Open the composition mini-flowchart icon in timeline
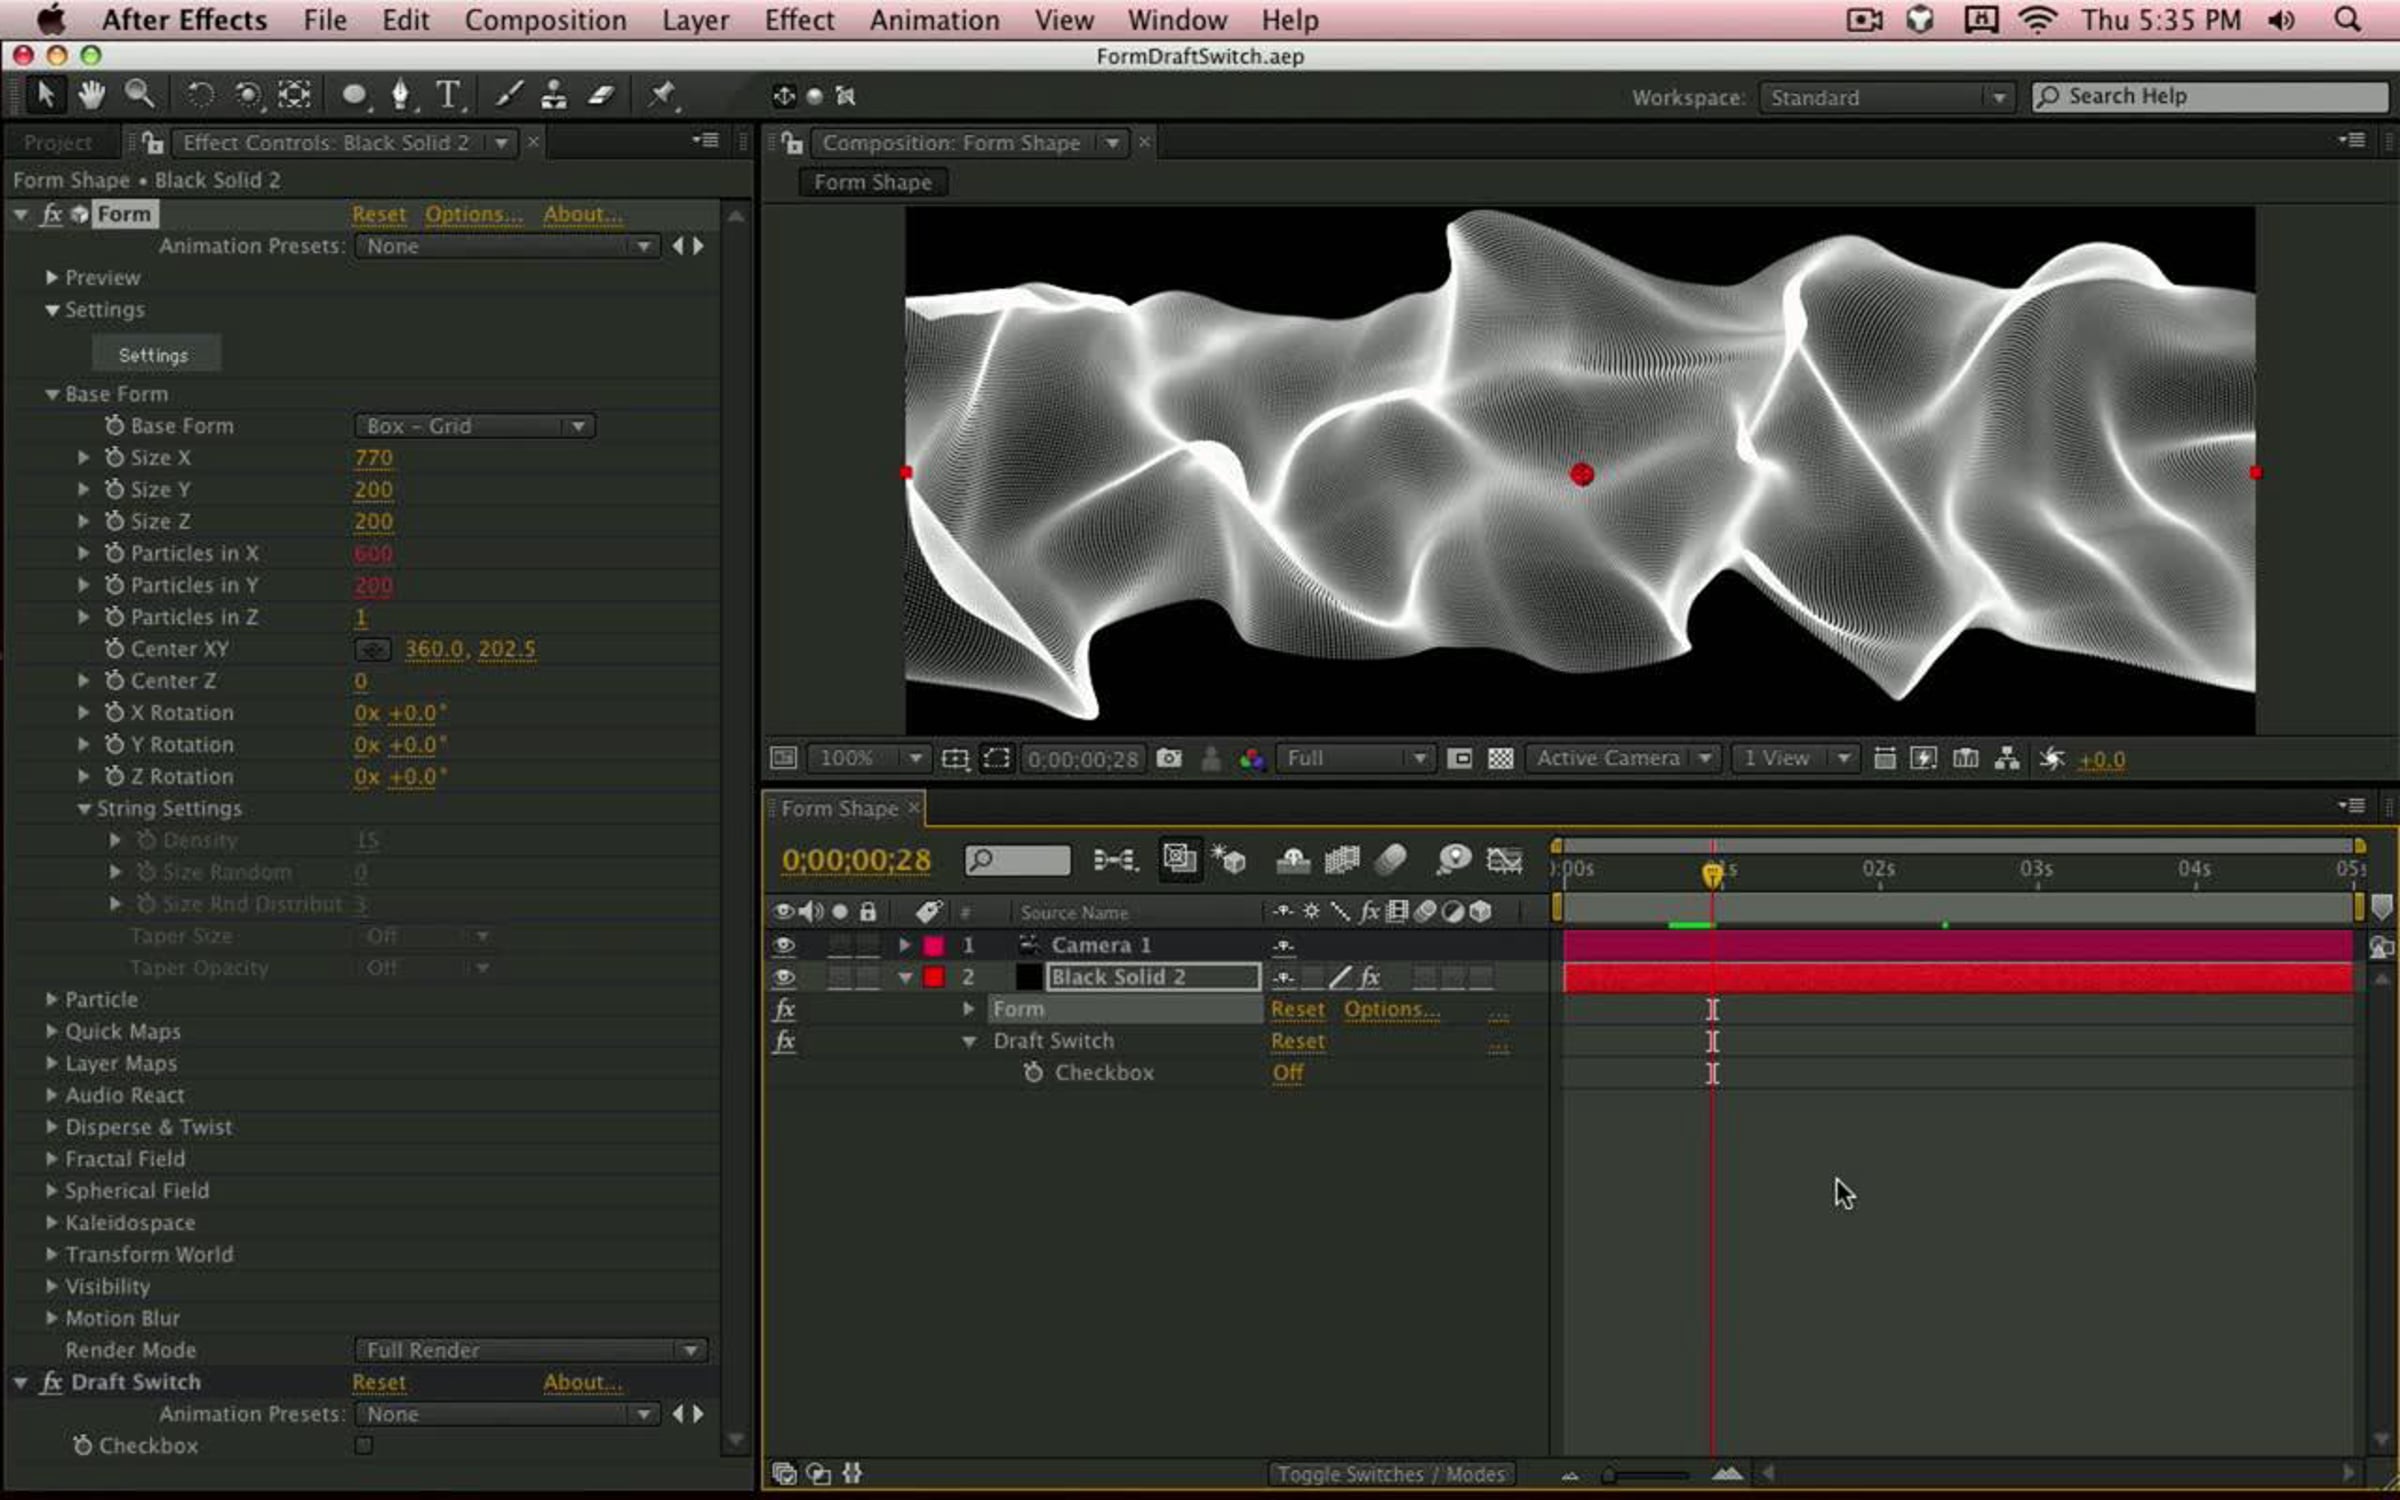2400x1500 pixels. [x=1114, y=859]
